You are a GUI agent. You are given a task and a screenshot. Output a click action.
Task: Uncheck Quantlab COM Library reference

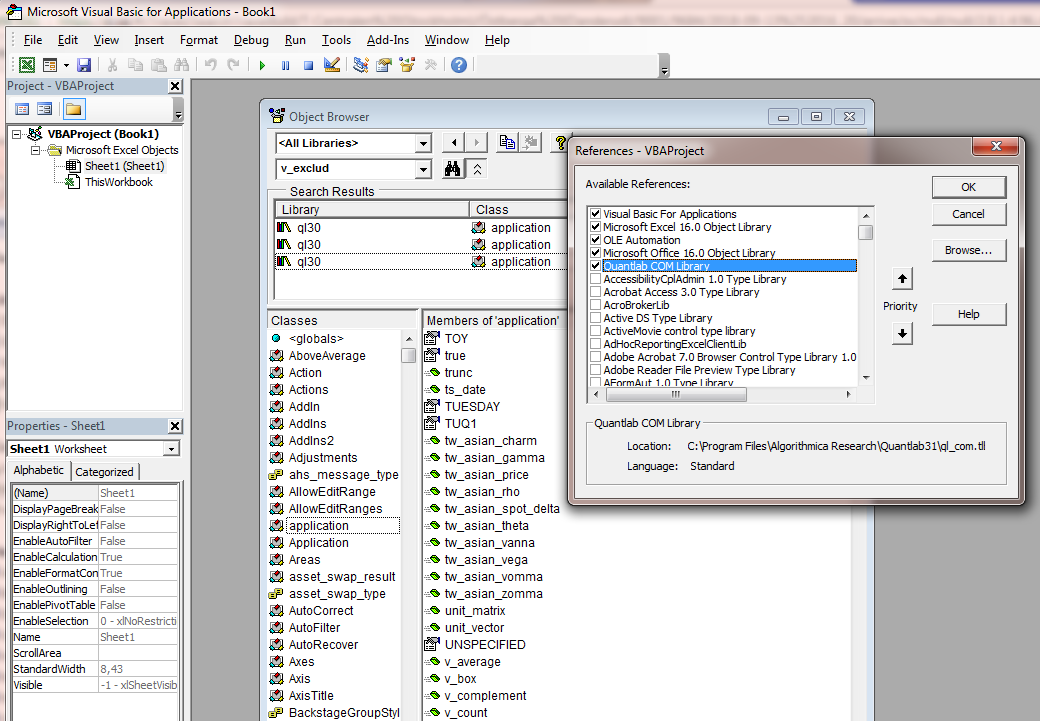click(x=596, y=266)
